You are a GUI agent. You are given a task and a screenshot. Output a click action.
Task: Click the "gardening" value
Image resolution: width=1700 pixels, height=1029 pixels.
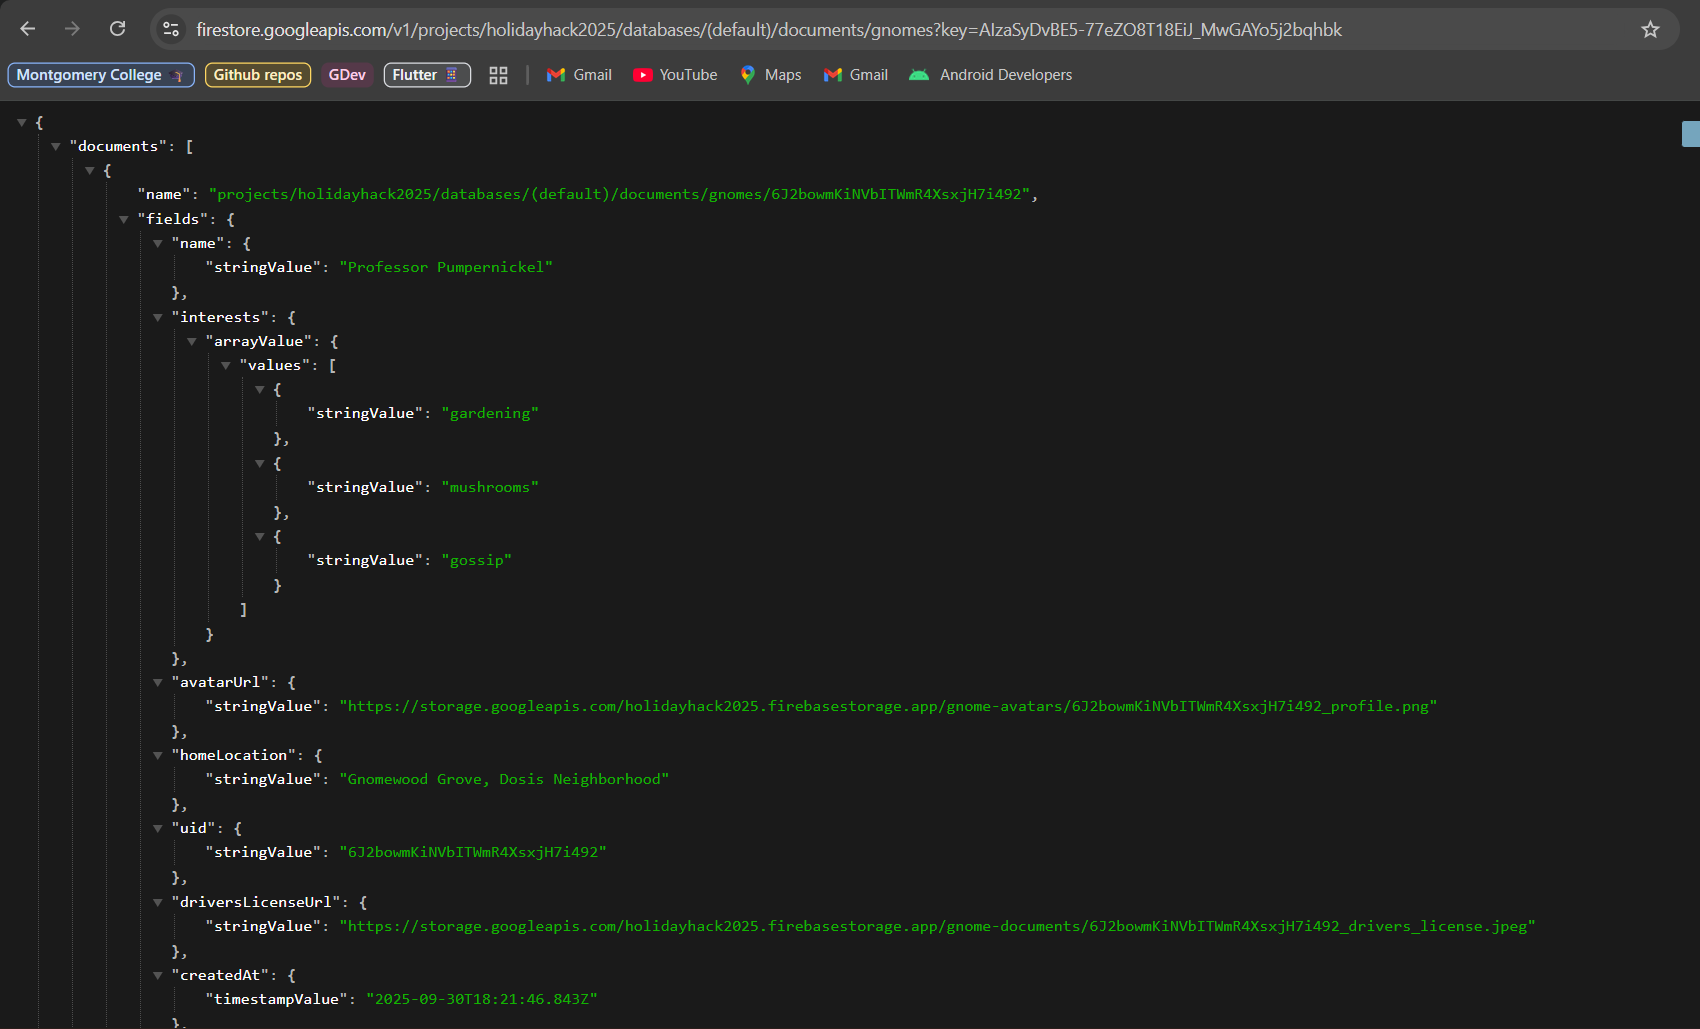(490, 413)
